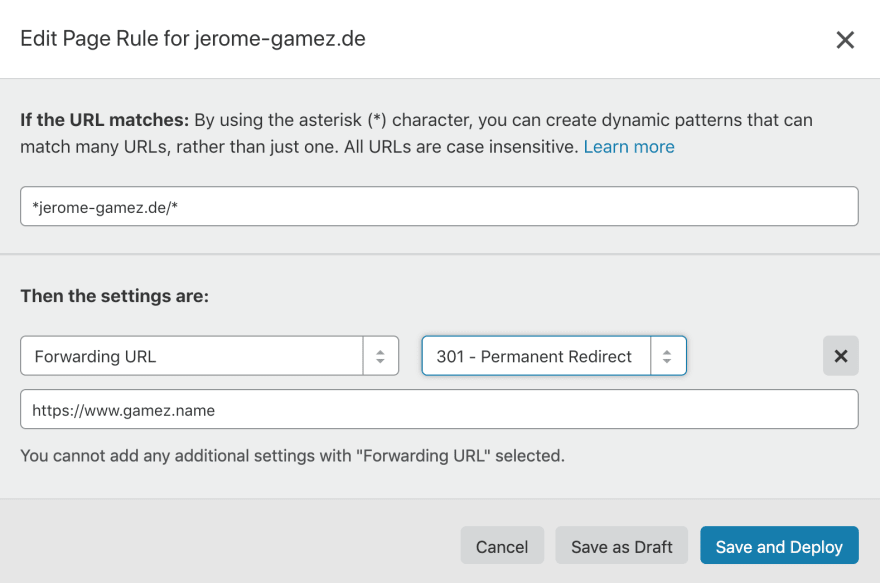Close the Edit Page Rule dialog
Screen dimensions: 880x583
coord(845,40)
